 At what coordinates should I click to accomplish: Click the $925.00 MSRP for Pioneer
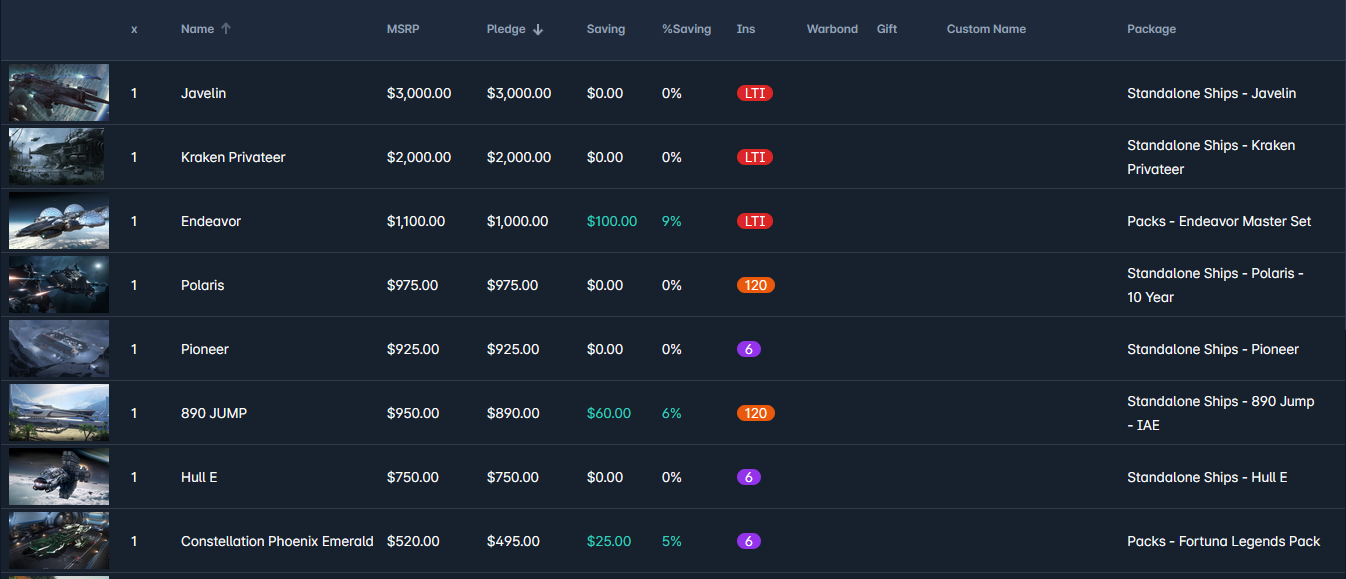pyautogui.click(x=413, y=349)
